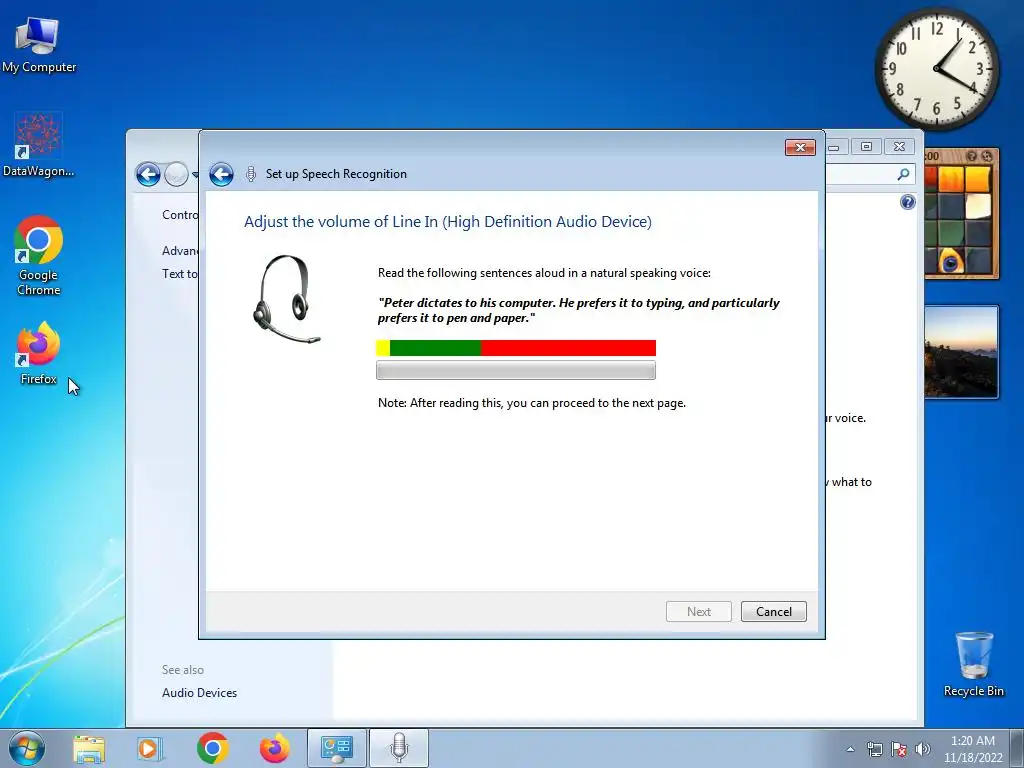Close the Set up Speech Recognition dialog
1024x768 pixels.
pyautogui.click(x=800, y=148)
